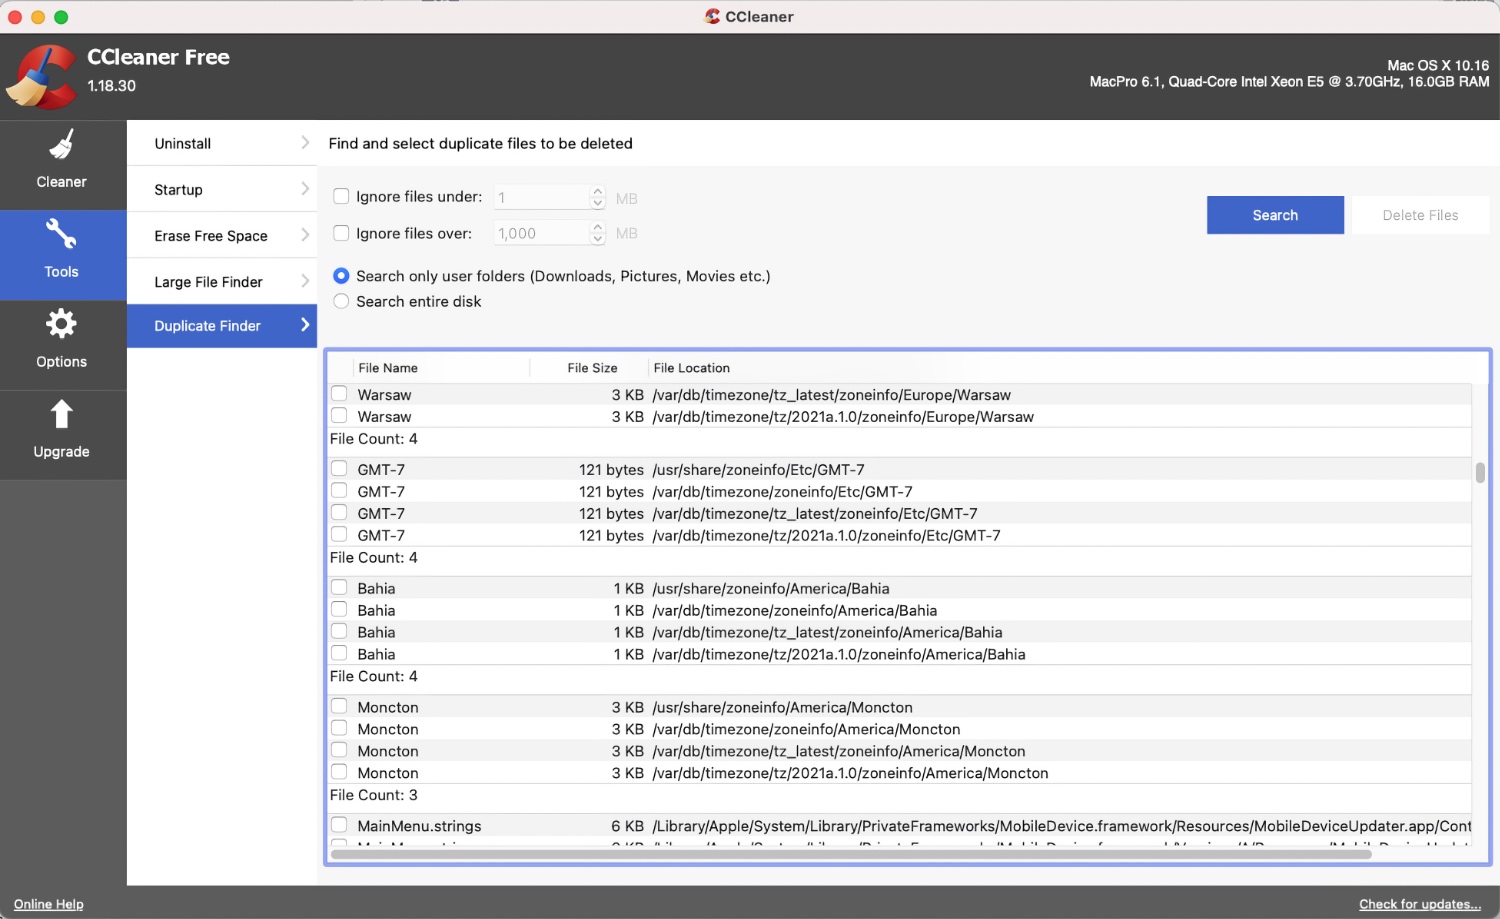The width and height of the screenshot is (1500, 919).
Task: Click the Delete Files button
Action: [x=1420, y=215]
